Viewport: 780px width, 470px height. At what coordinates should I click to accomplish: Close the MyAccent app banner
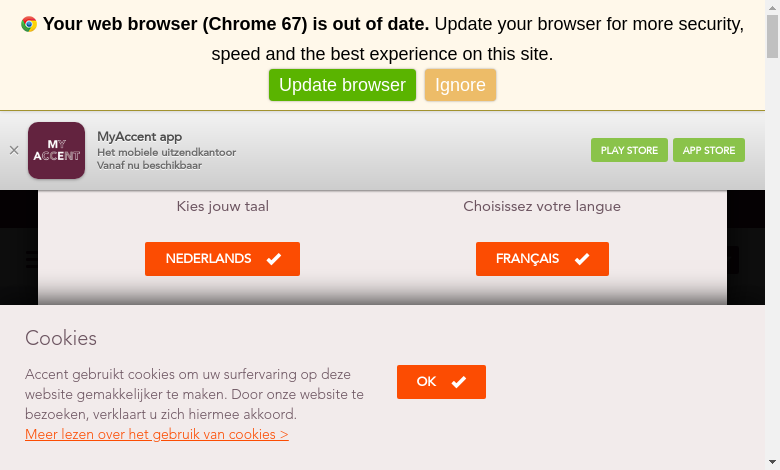[x=14, y=150]
